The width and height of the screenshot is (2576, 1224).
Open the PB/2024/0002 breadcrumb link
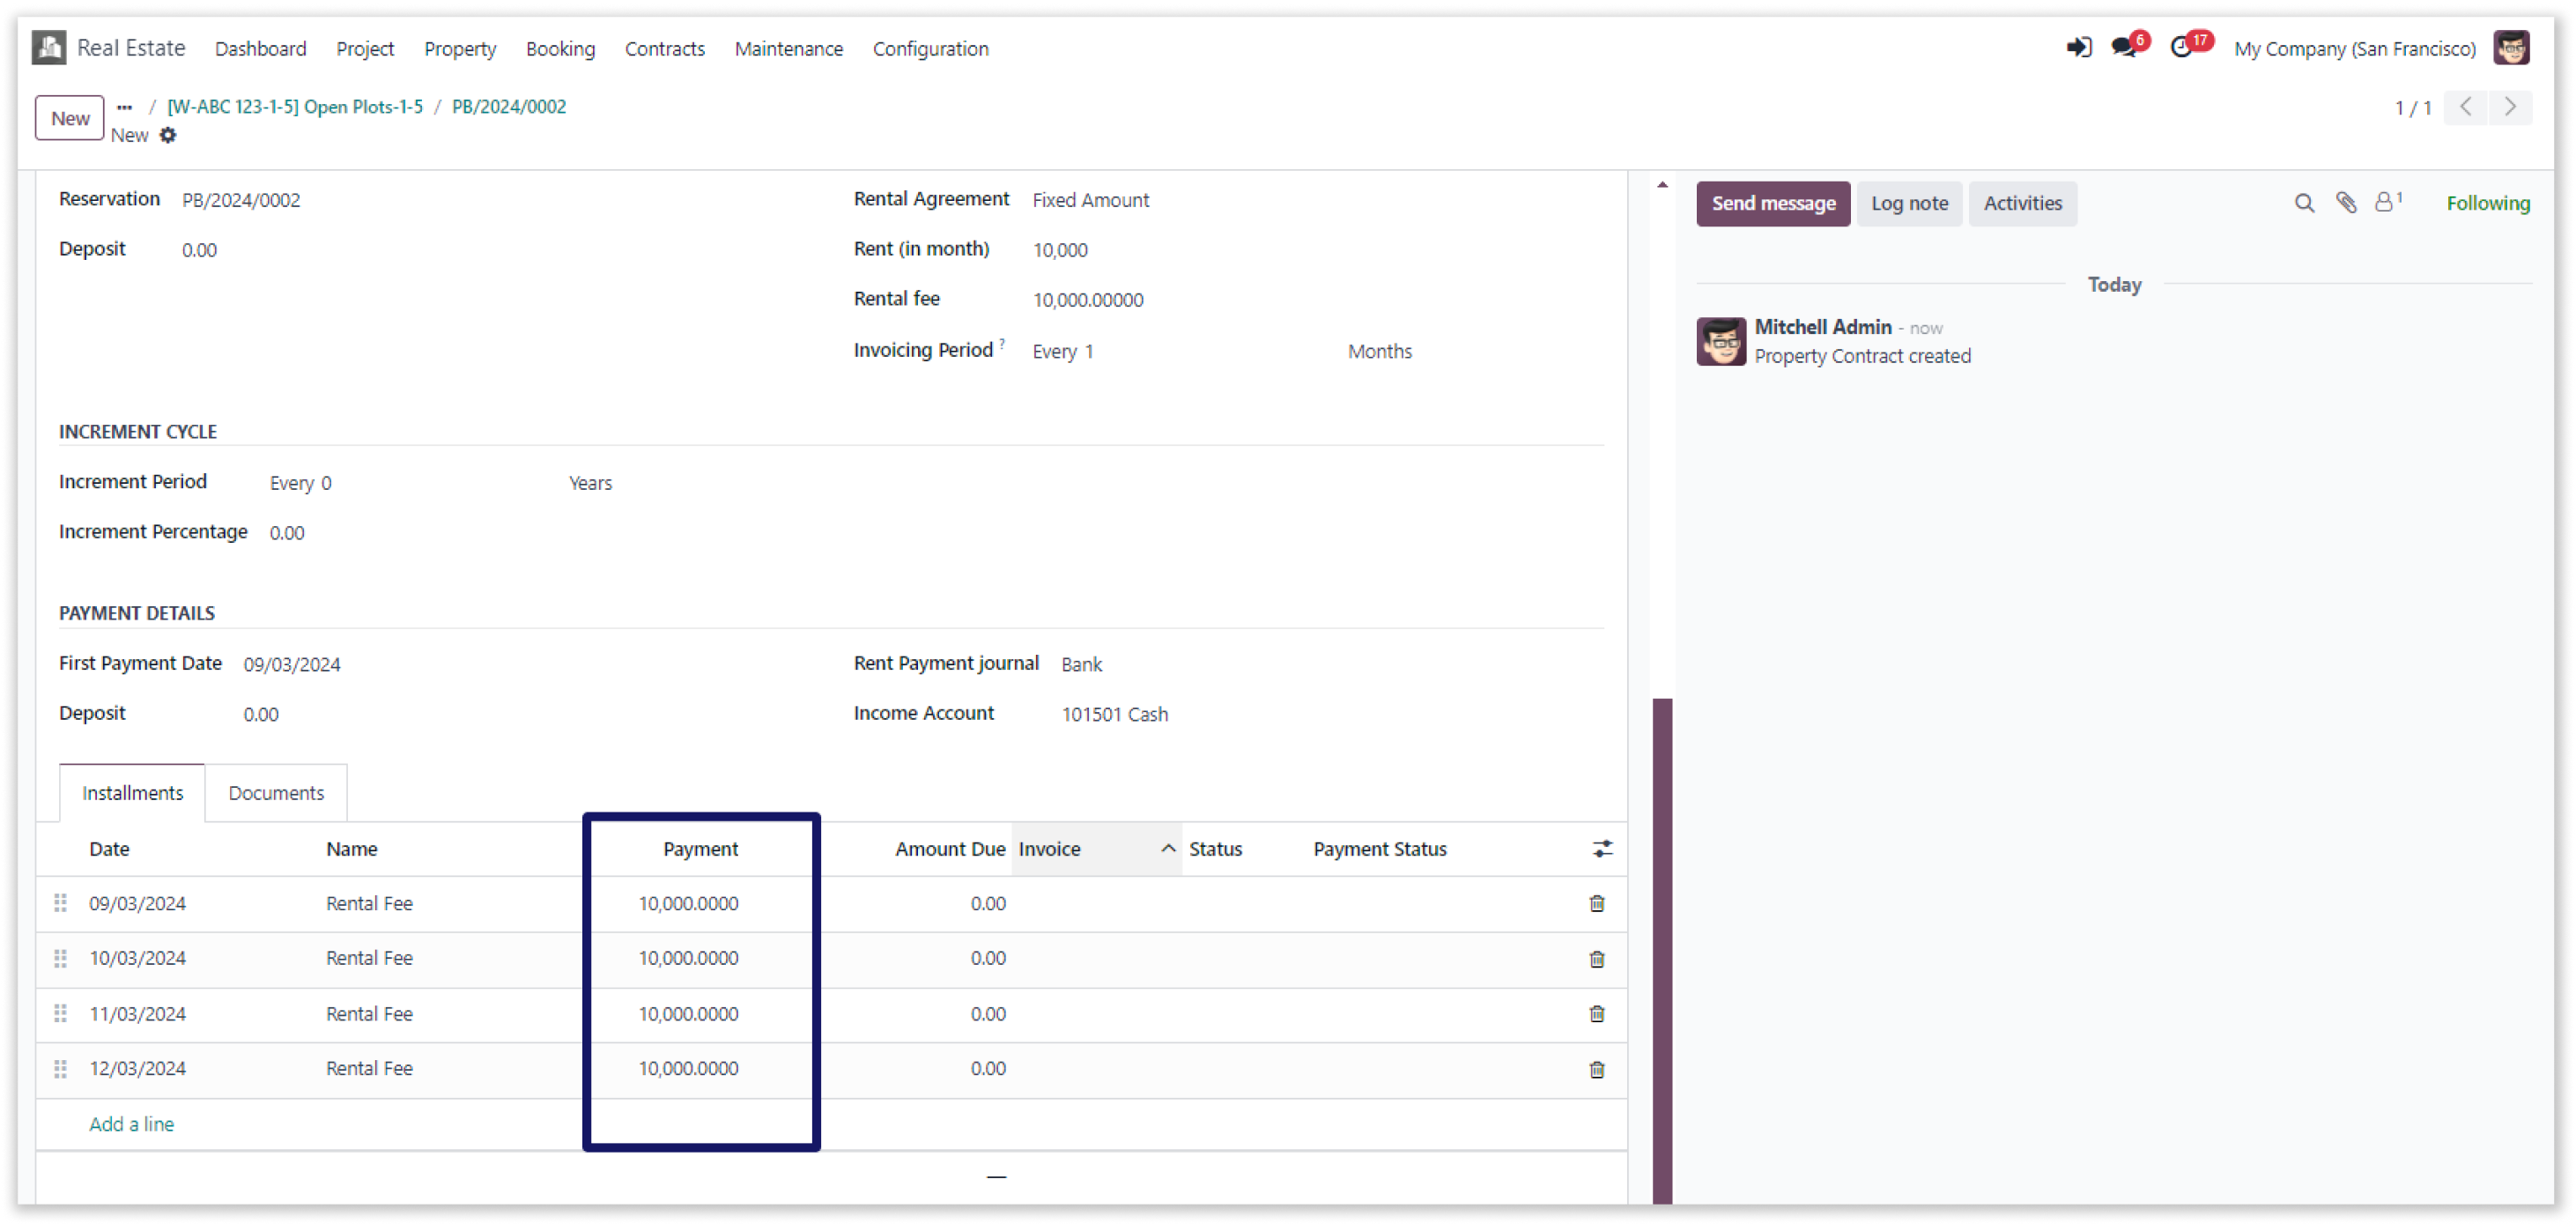508,106
